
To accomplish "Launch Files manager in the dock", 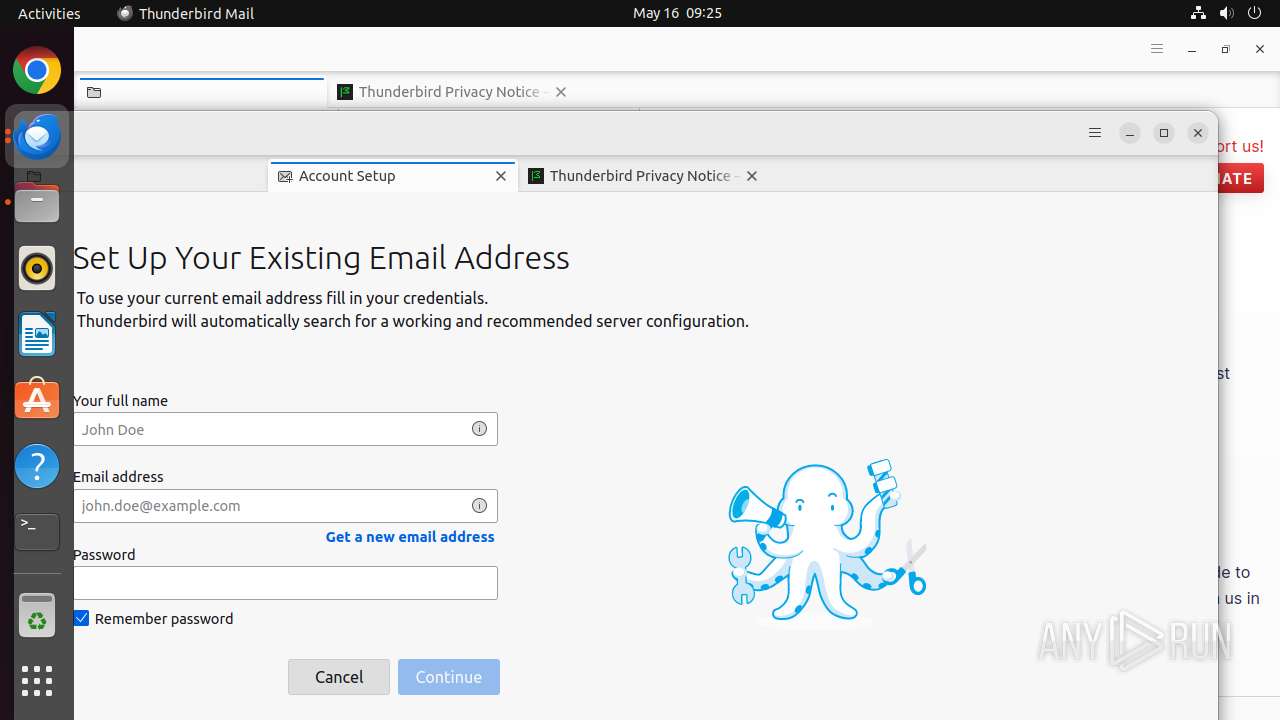I will 37,203.
